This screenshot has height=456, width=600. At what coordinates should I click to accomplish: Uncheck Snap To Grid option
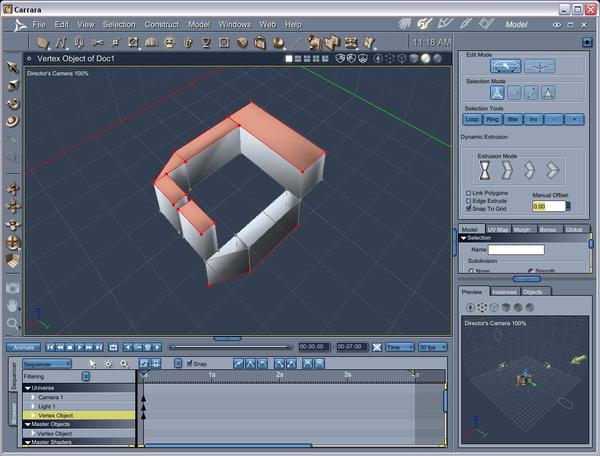point(470,207)
